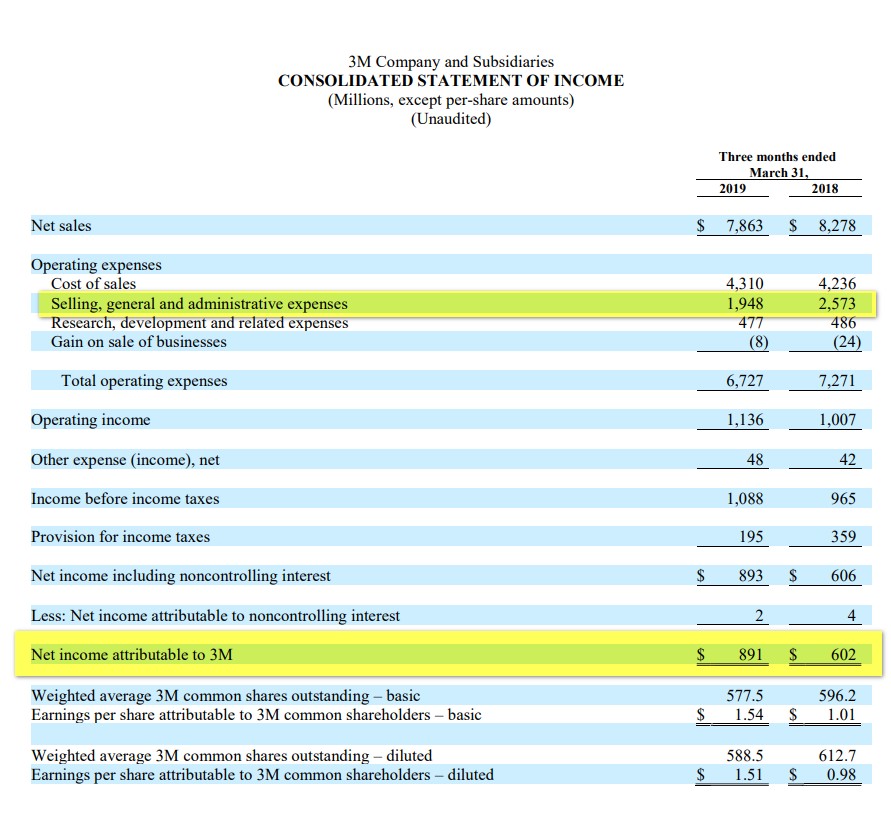Click basic shares value 577.5

click(x=744, y=695)
